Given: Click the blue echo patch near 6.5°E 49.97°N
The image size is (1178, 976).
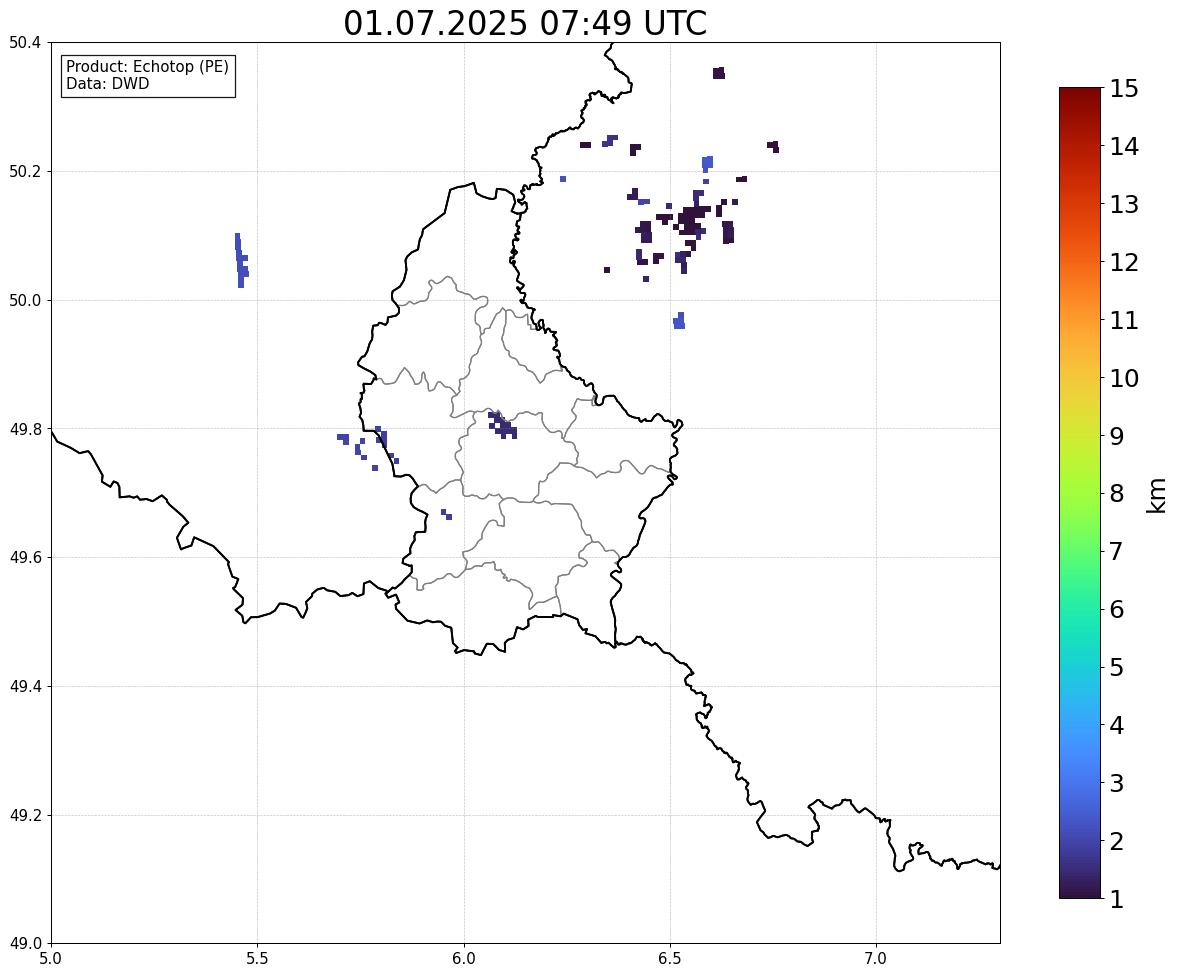Looking at the screenshot, I should click(679, 321).
